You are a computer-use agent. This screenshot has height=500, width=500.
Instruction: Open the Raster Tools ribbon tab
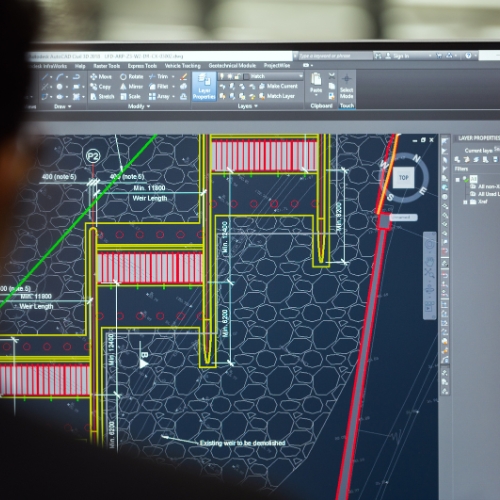tap(106, 66)
